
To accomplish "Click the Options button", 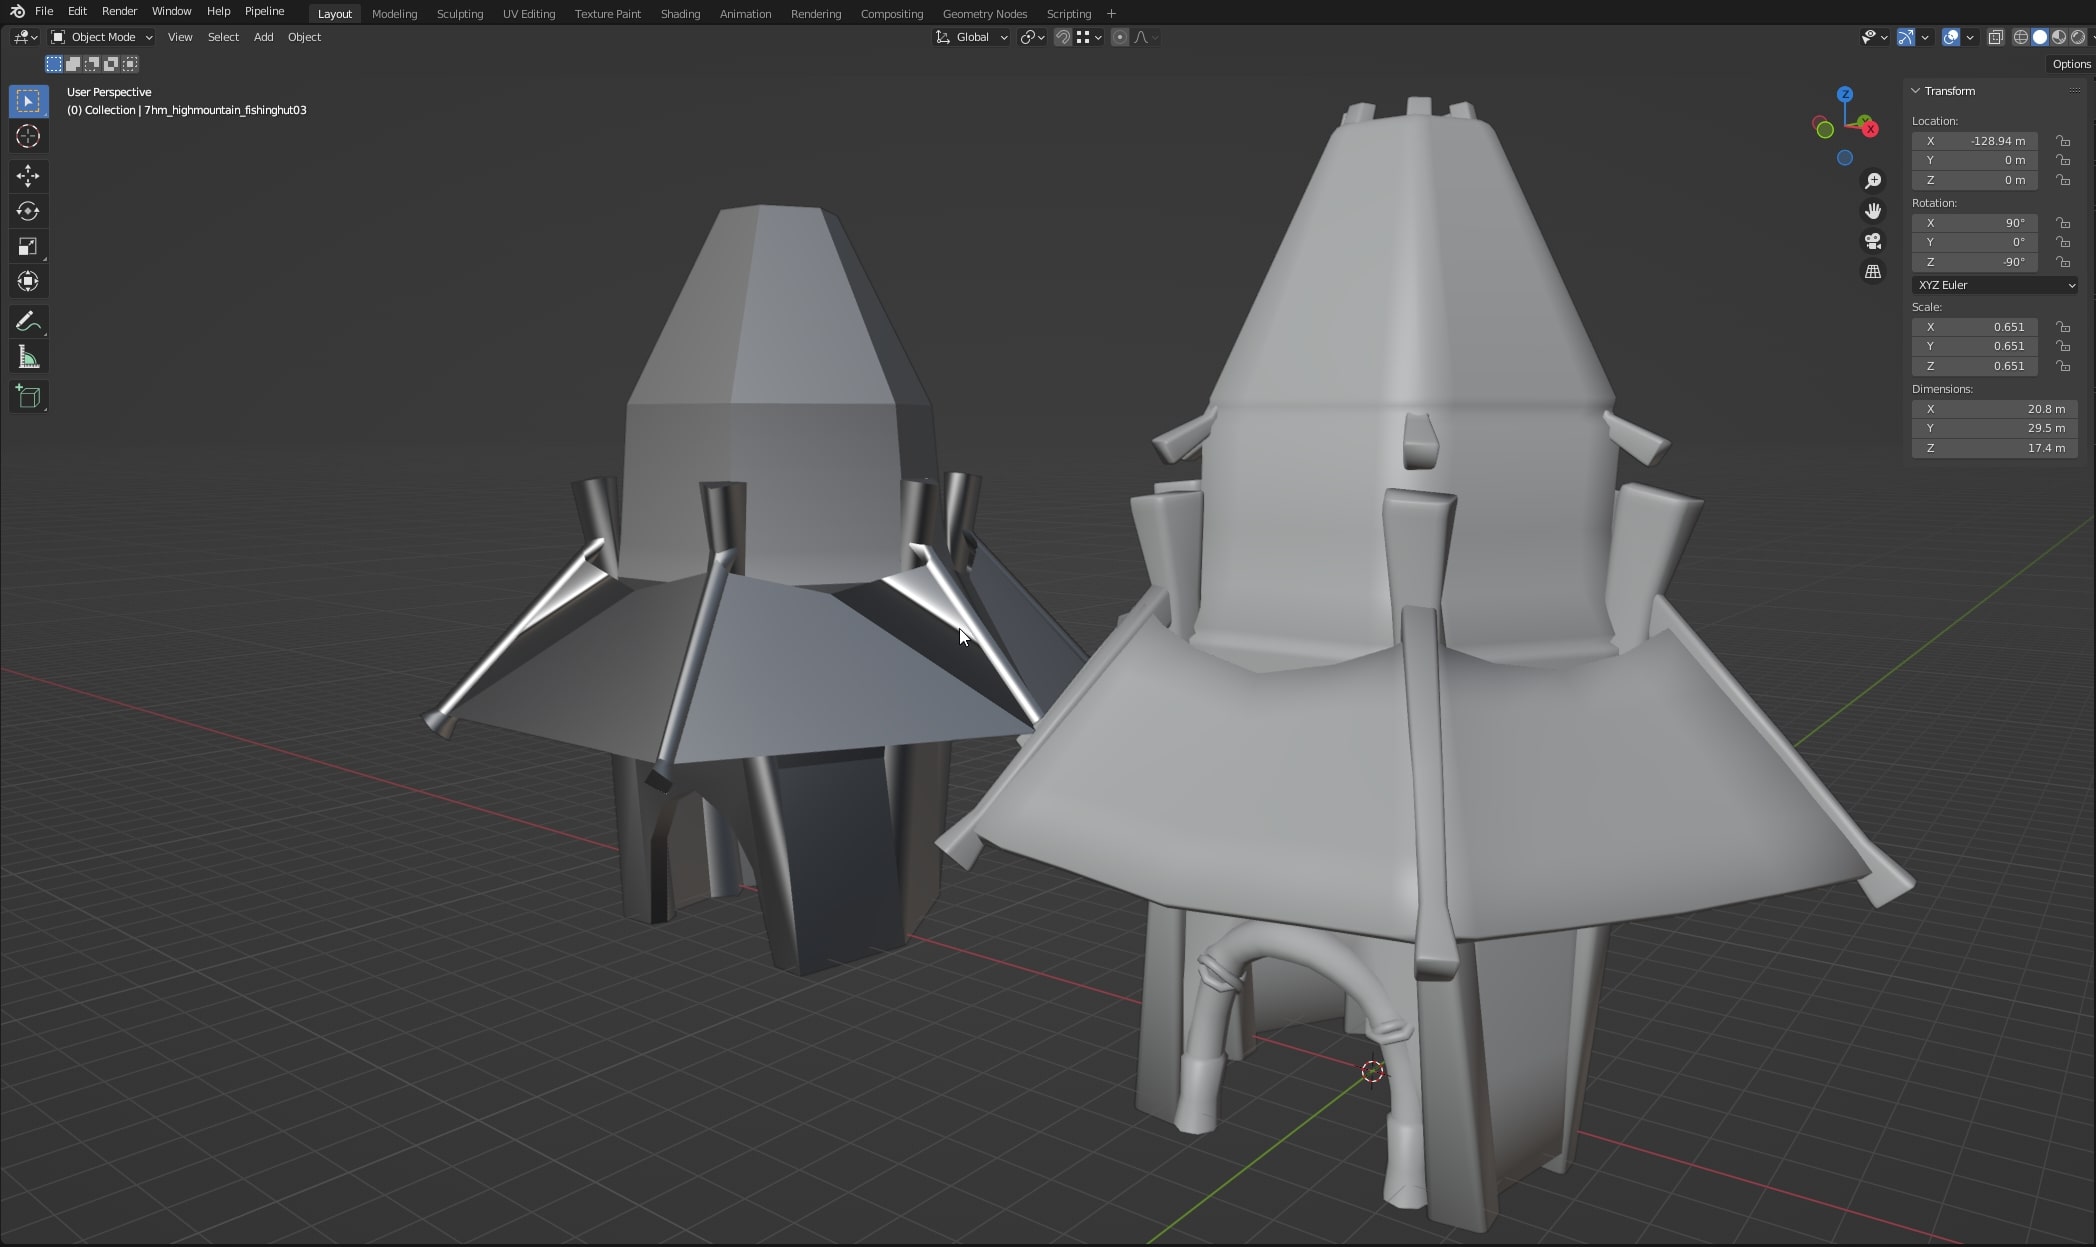I will (2070, 64).
